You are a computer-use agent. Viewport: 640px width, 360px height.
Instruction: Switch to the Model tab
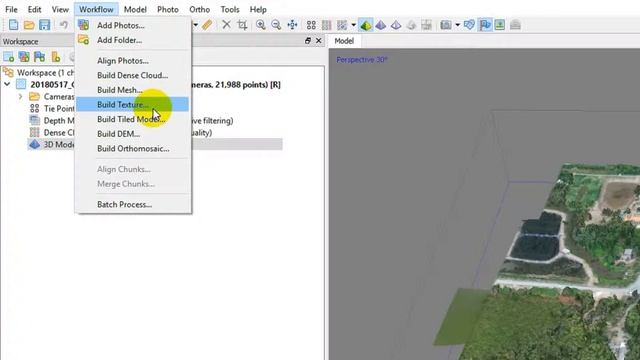(x=344, y=41)
